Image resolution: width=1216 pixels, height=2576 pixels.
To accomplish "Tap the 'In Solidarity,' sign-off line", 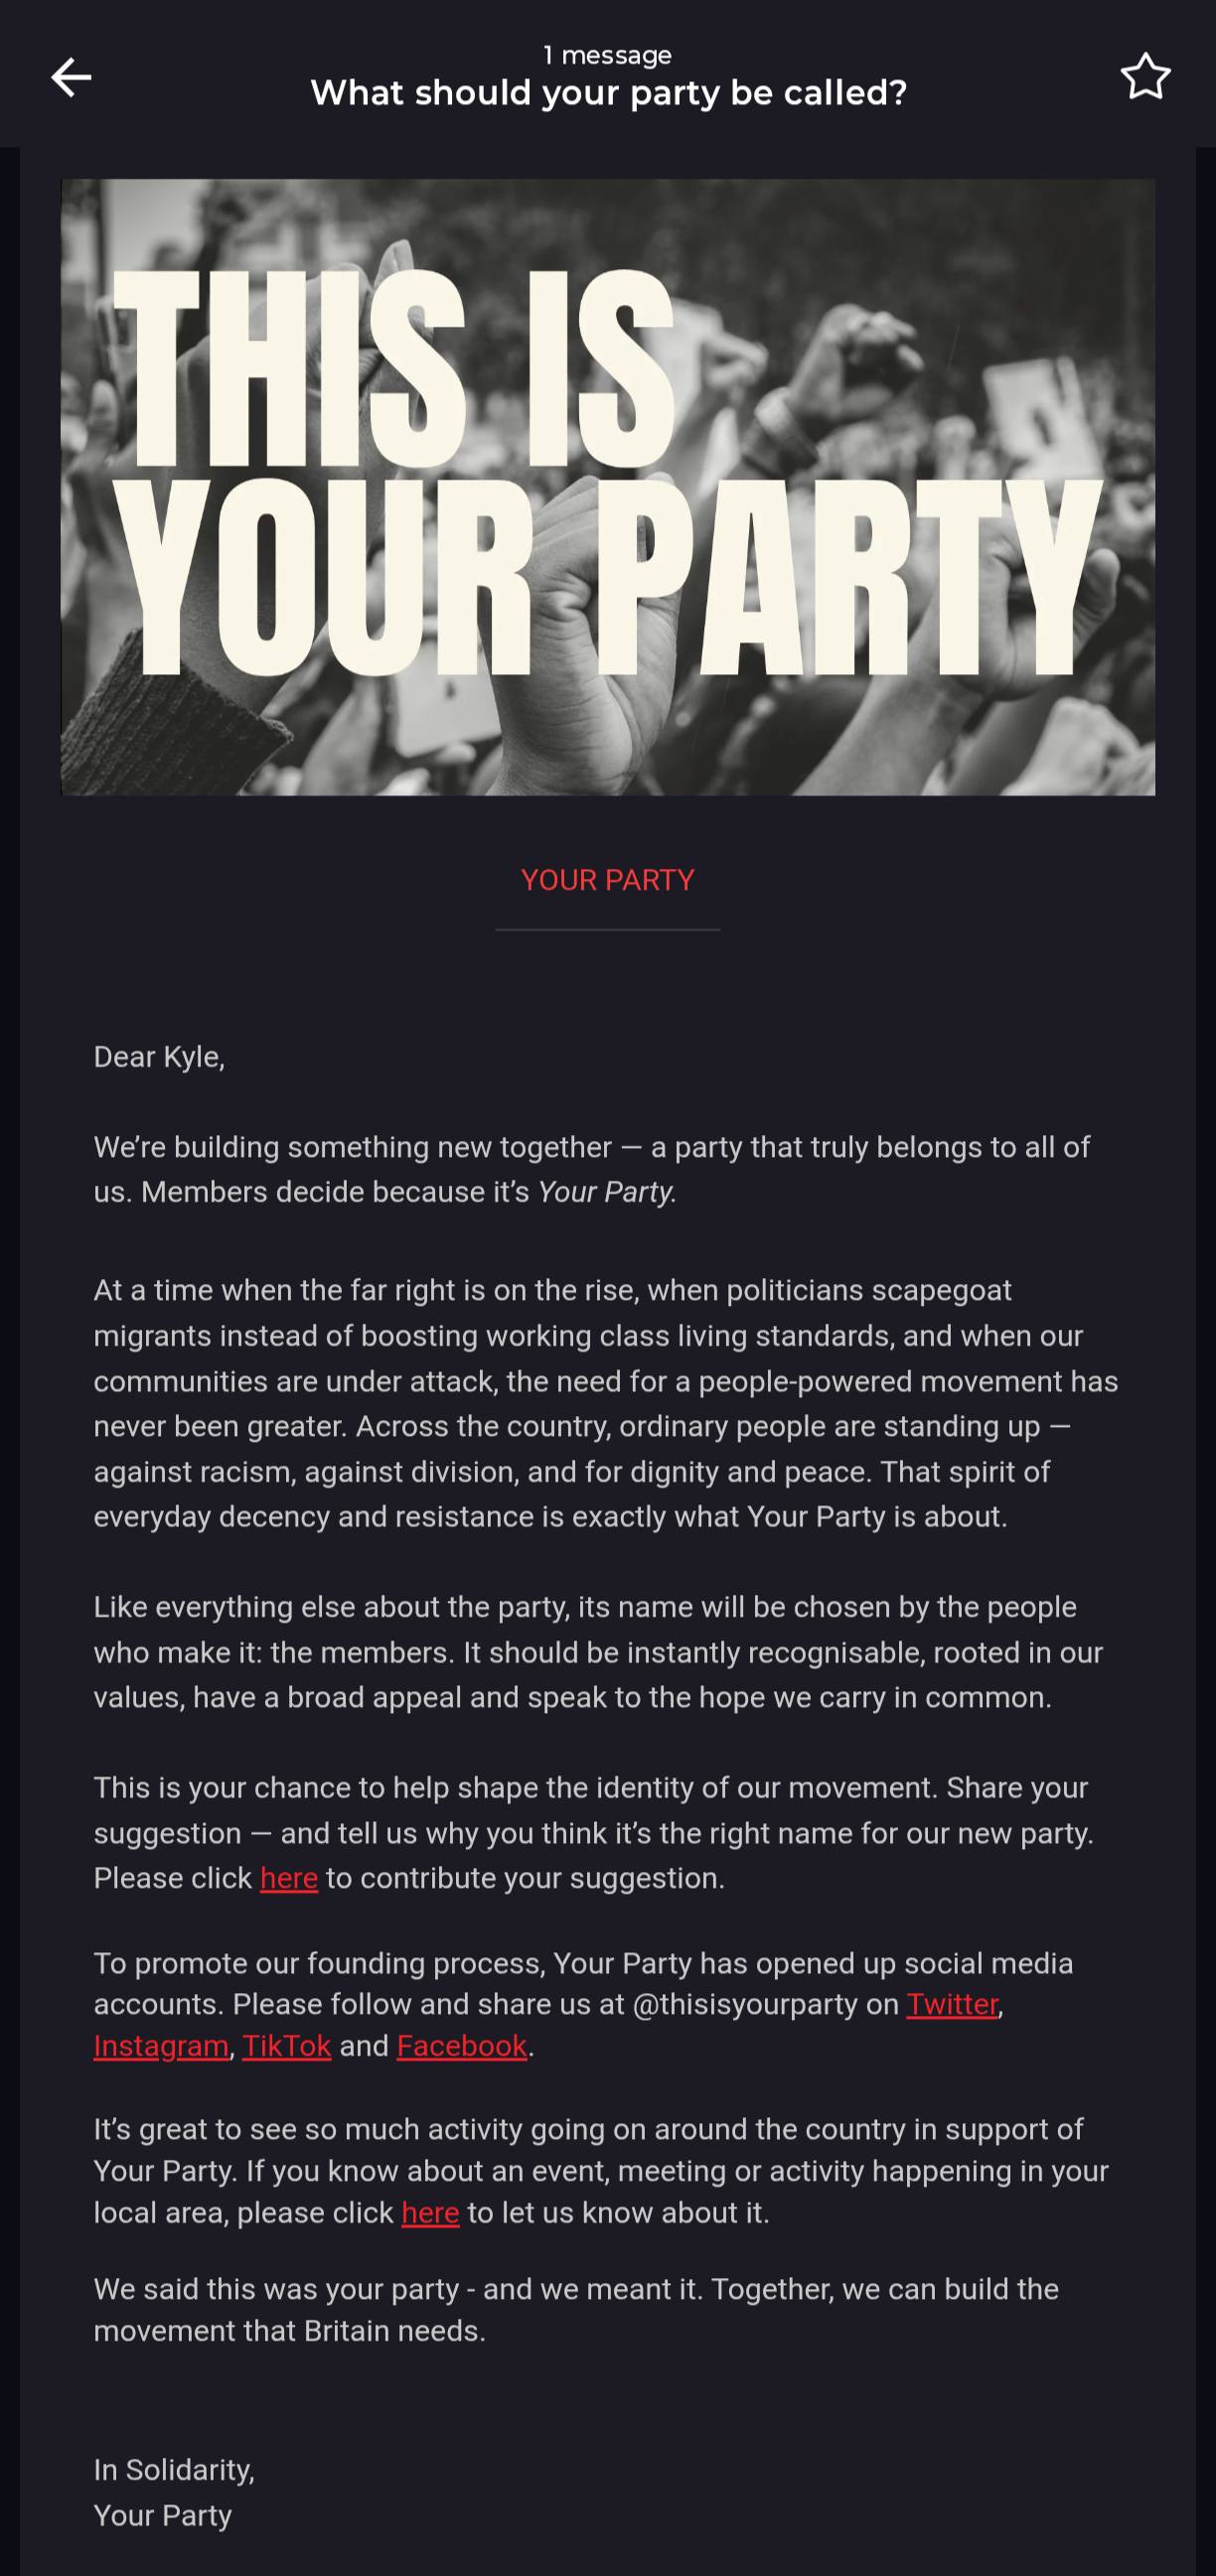I will pyautogui.click(x=174, y=2470).
